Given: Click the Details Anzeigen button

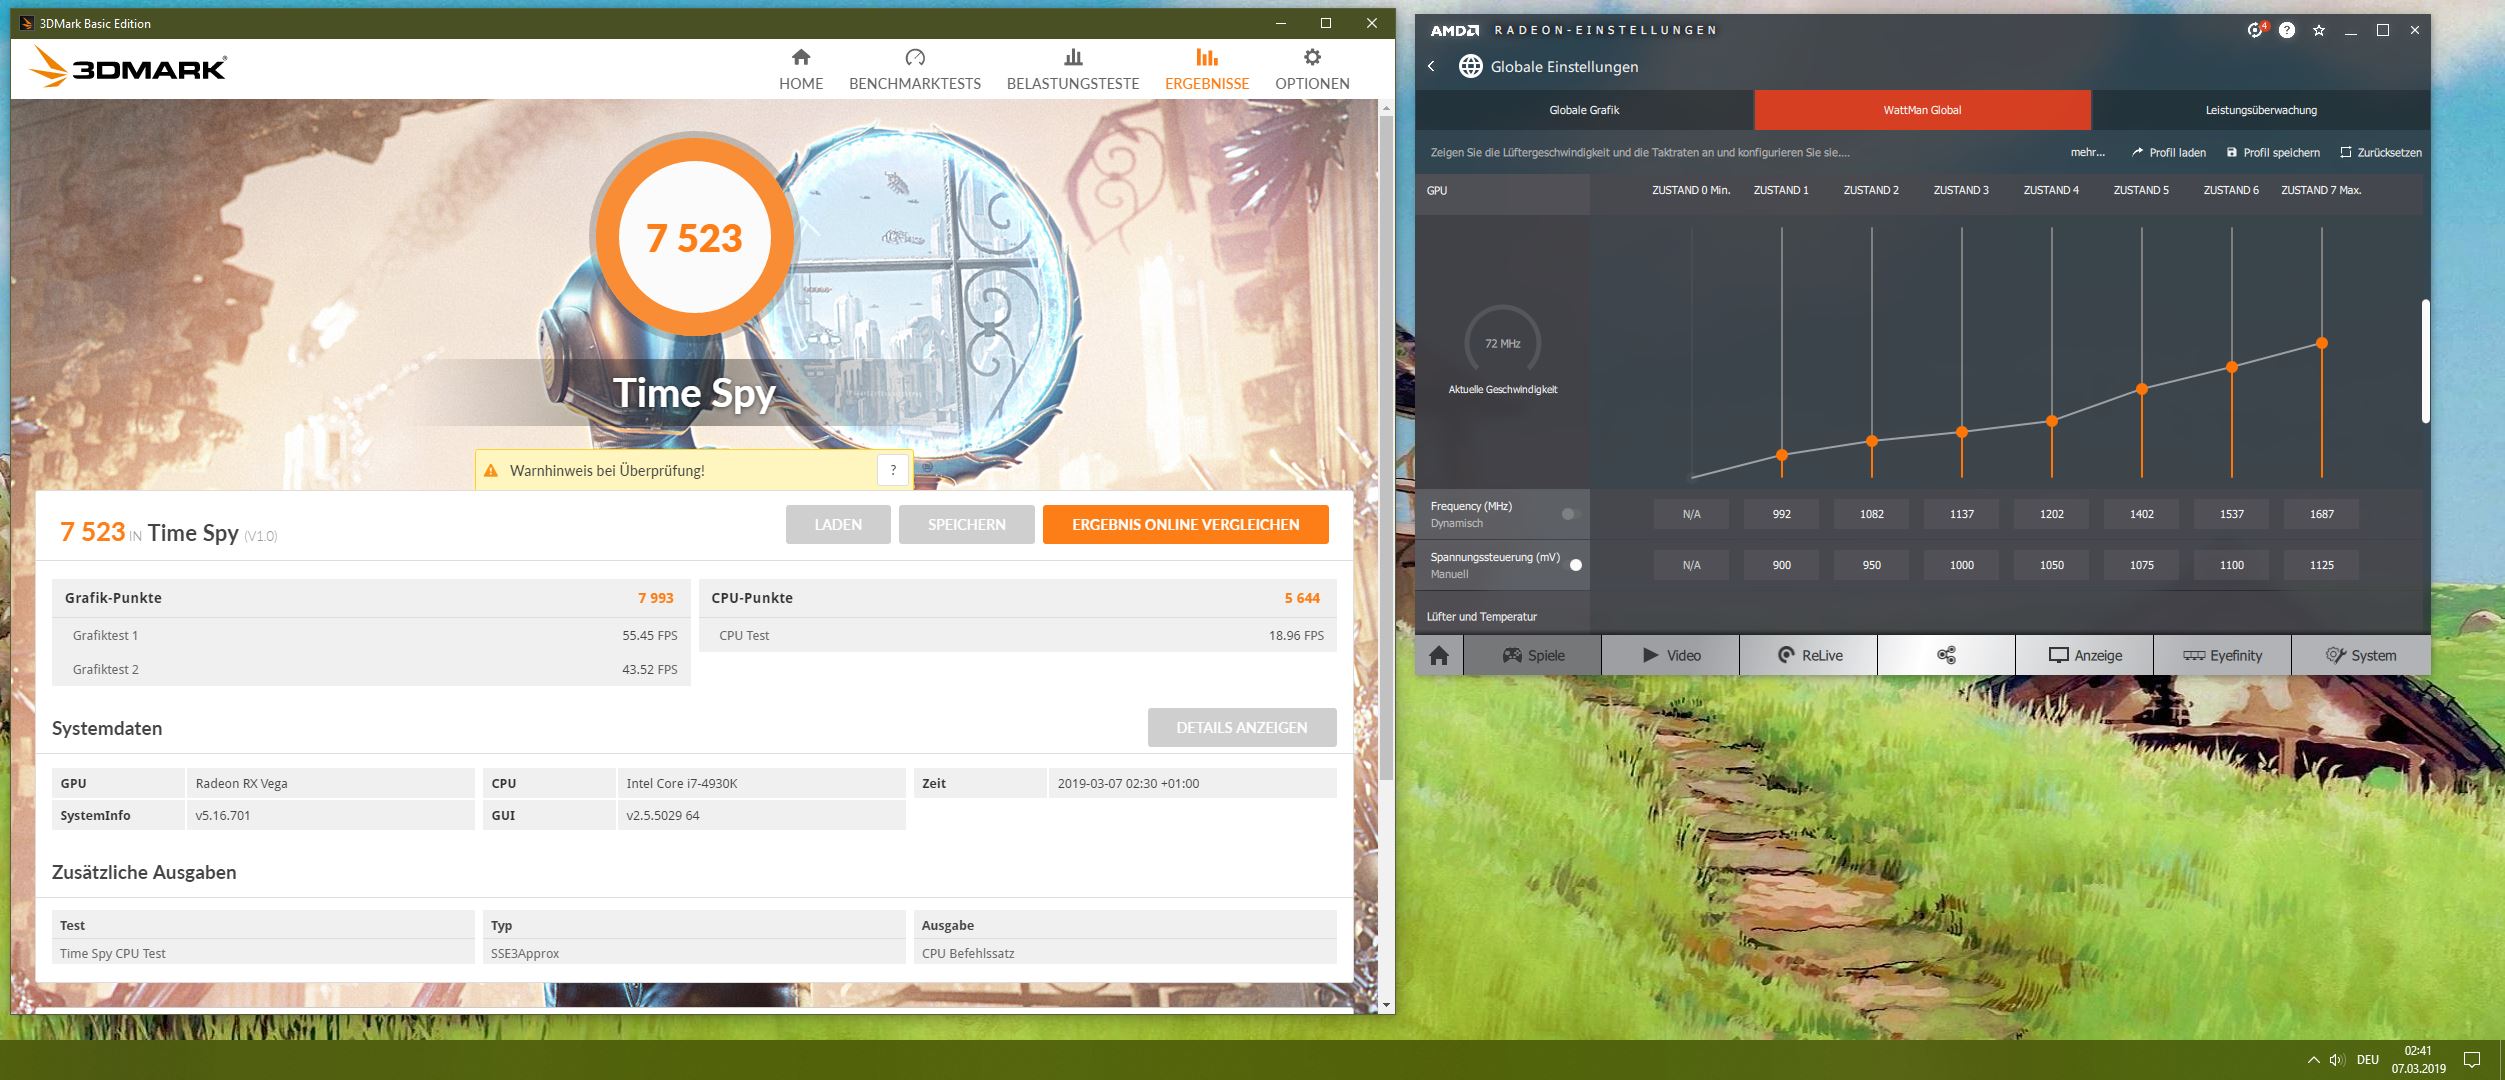Looking at the screenshot, I should pyautogui.click(x=1241, y=728).
